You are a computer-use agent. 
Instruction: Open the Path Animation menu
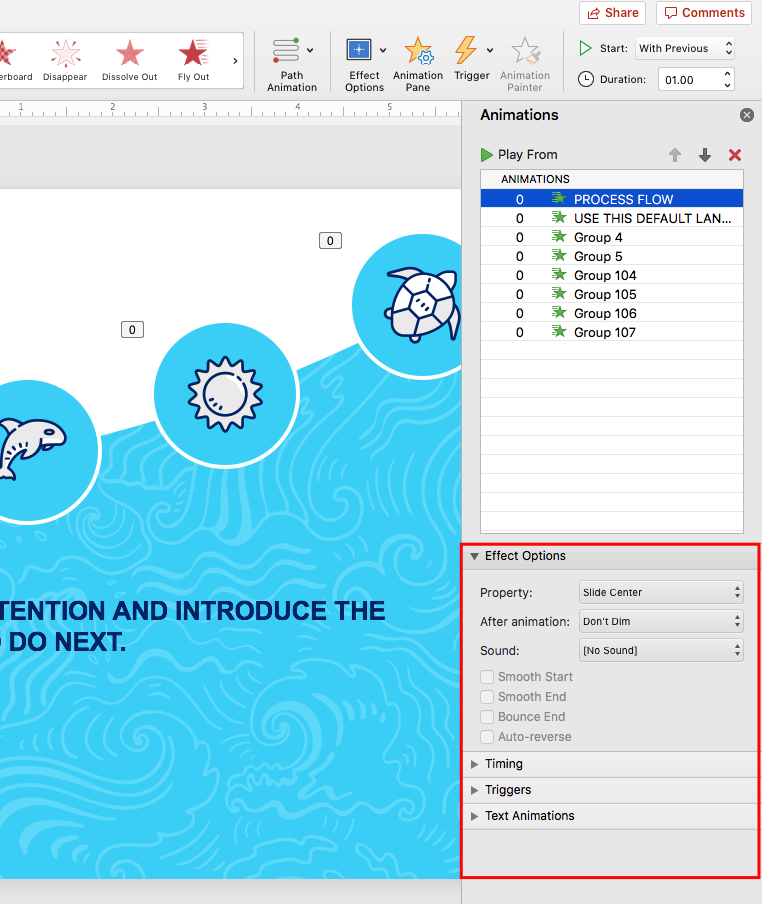coord(291,64)
